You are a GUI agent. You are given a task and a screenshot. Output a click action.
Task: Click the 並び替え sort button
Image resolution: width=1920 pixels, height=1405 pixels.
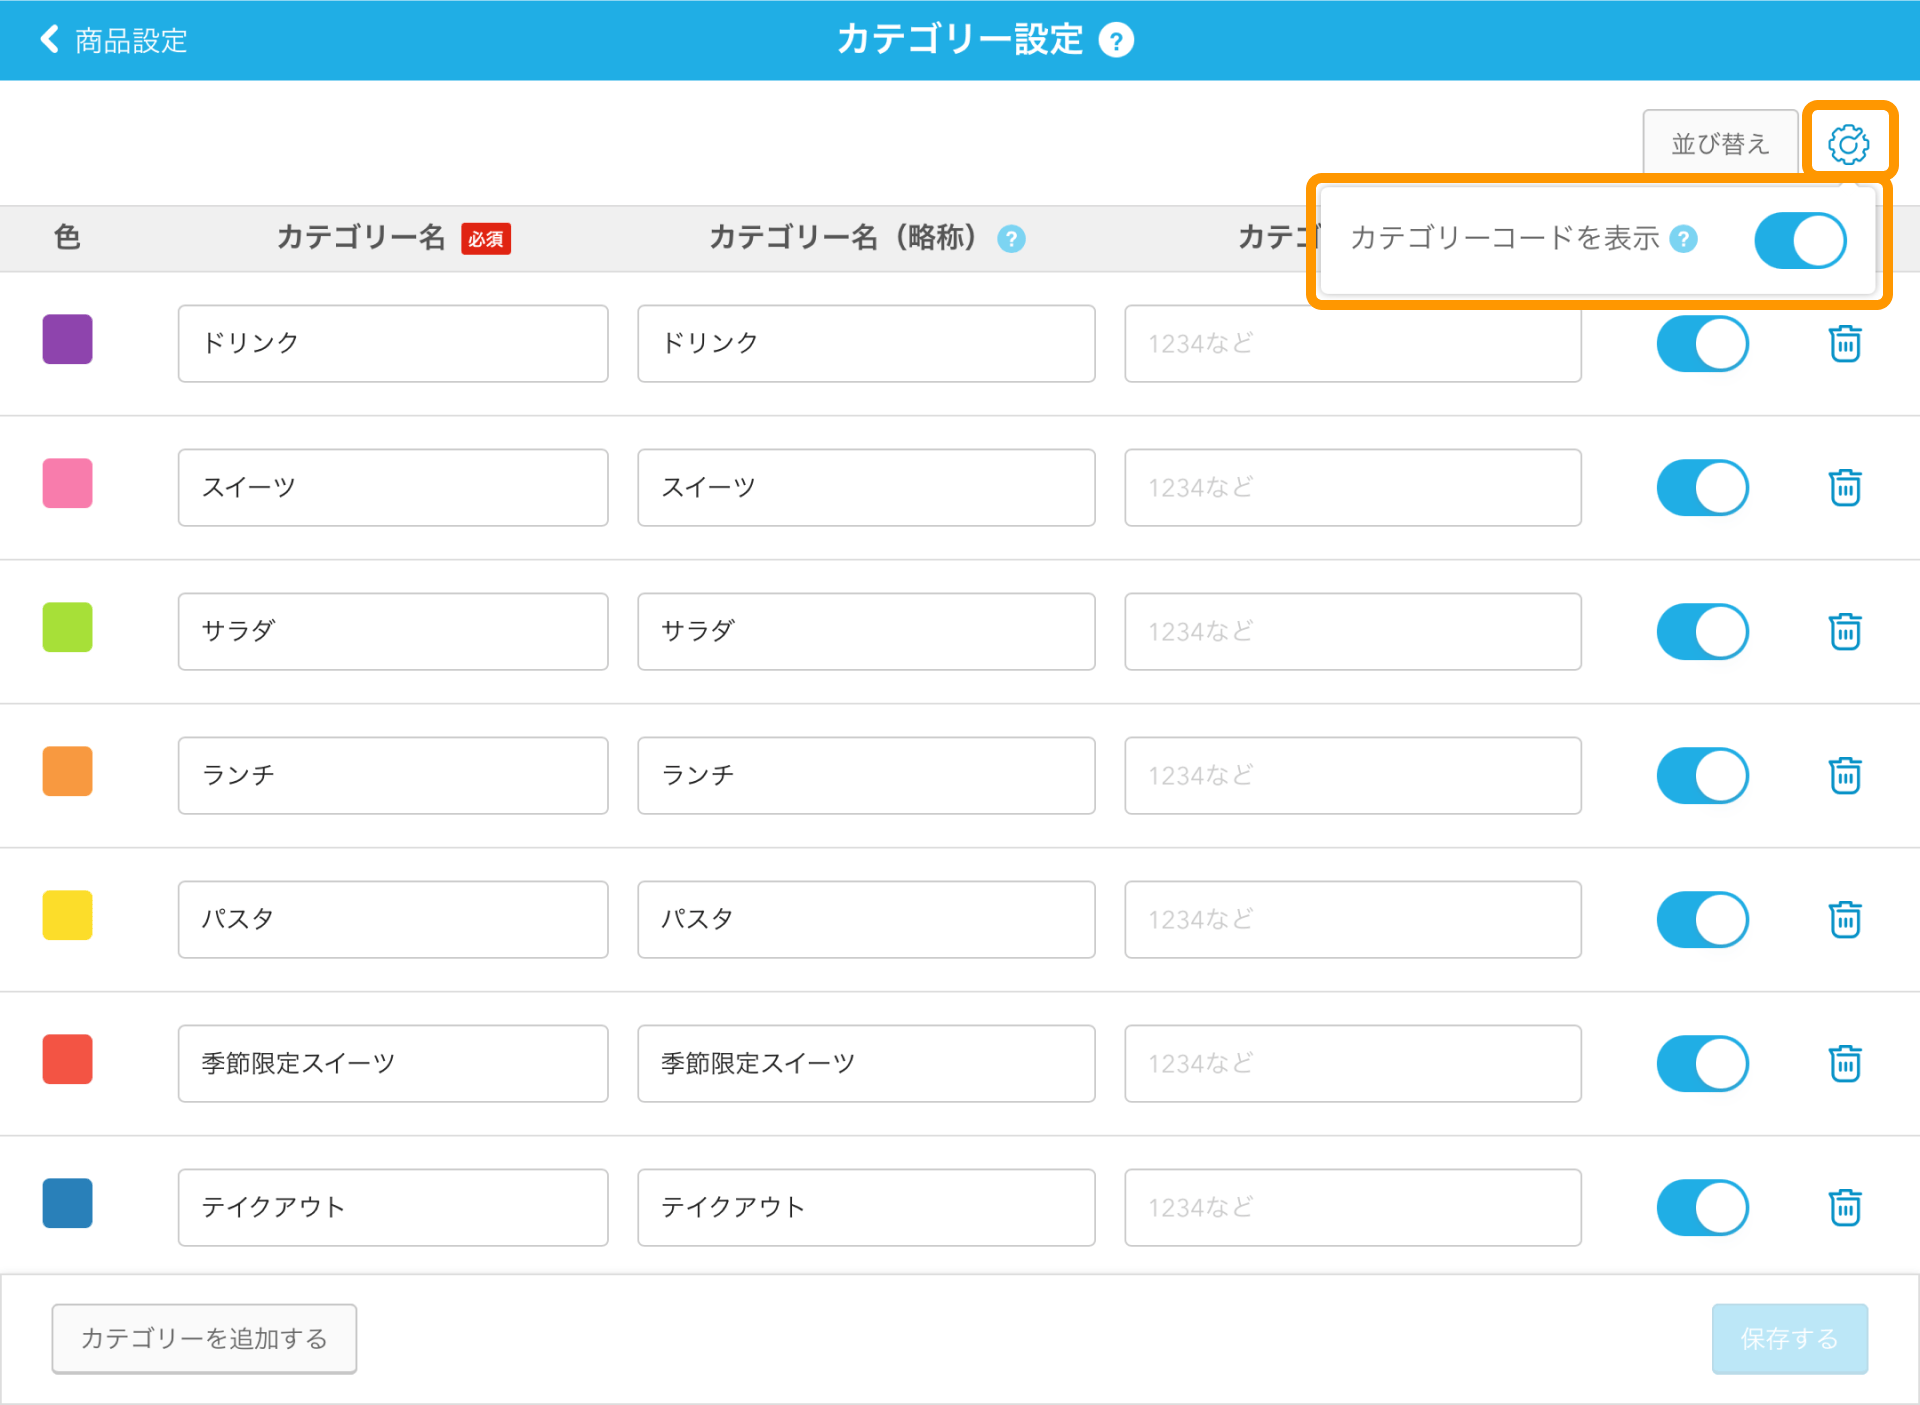pos(1720,143)
